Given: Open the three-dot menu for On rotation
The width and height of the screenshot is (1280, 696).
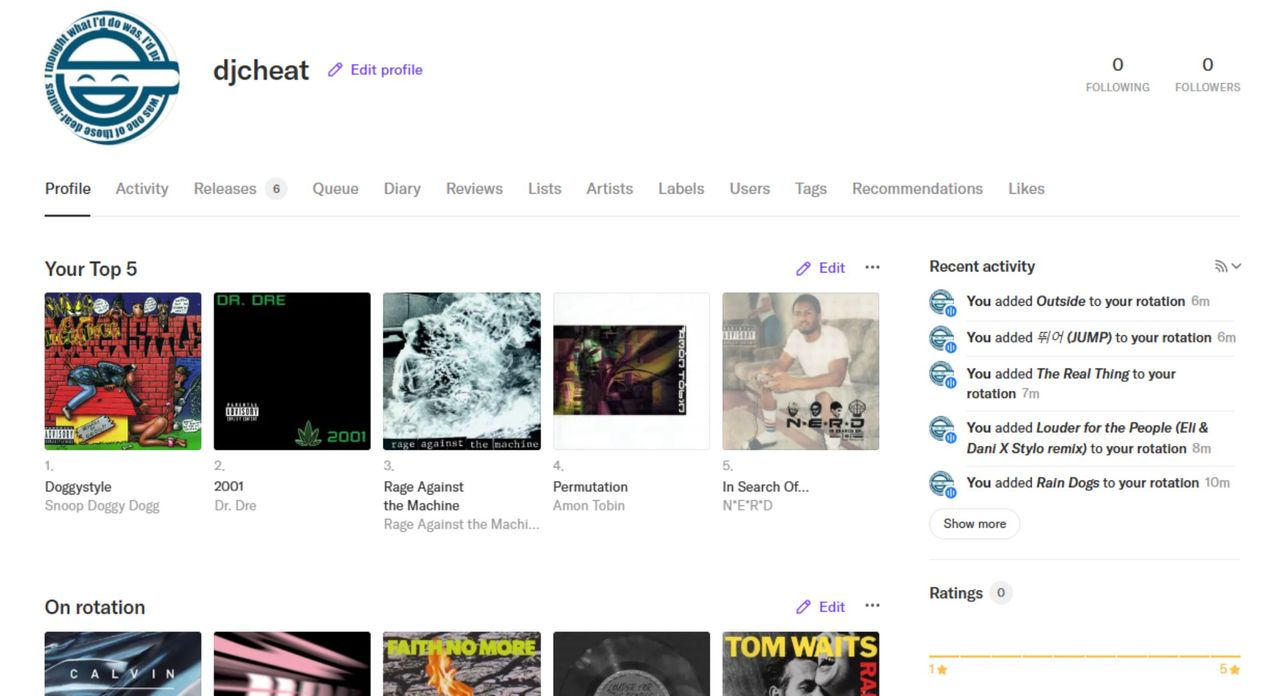Looking at the screenshot, I should coord(872,606).
